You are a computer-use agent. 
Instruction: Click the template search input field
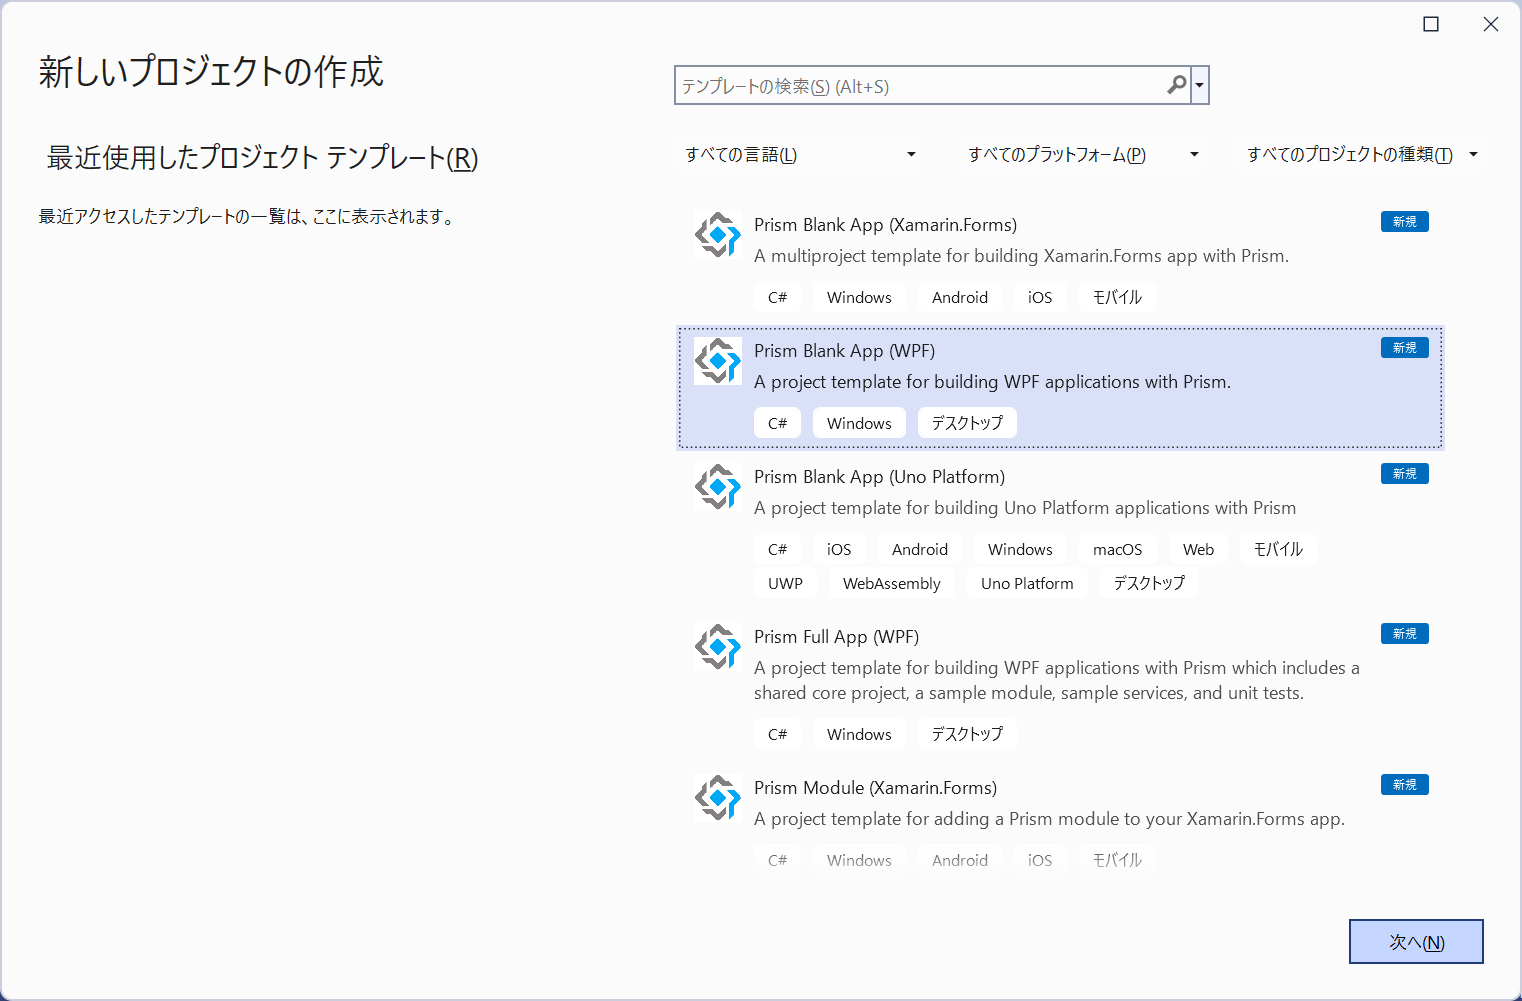pos(920,86)
